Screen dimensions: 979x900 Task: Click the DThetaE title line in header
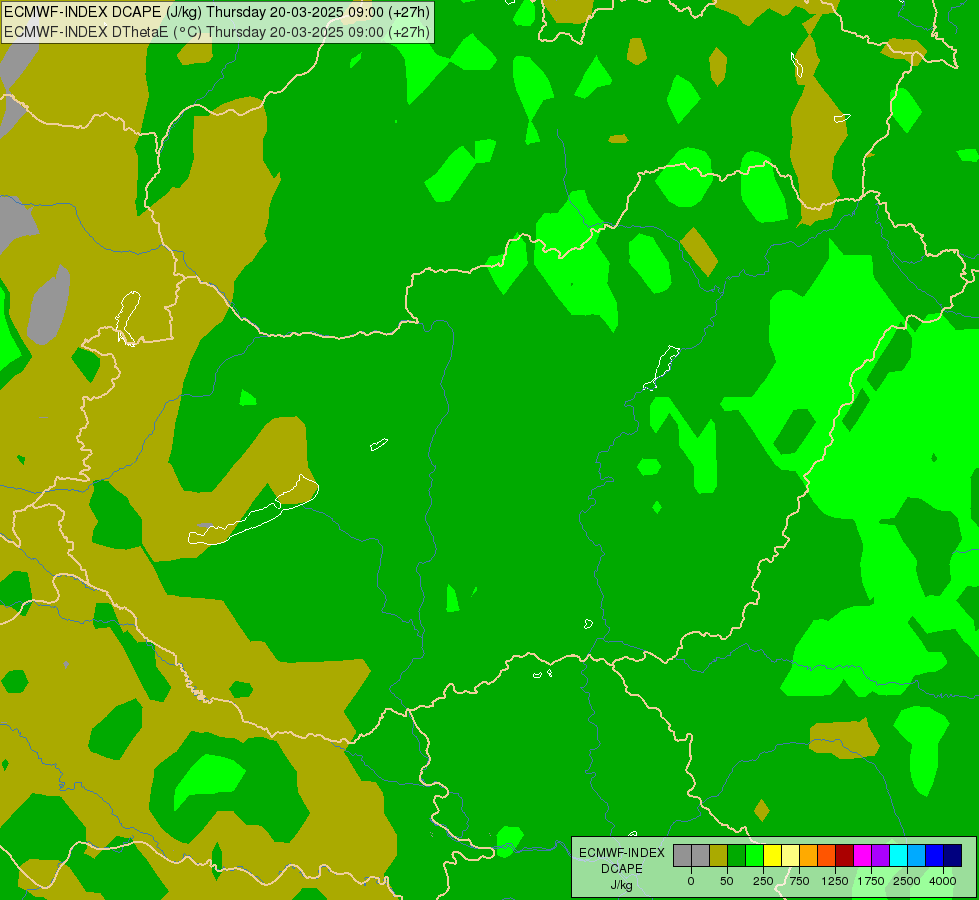click(x=217, y=32)
